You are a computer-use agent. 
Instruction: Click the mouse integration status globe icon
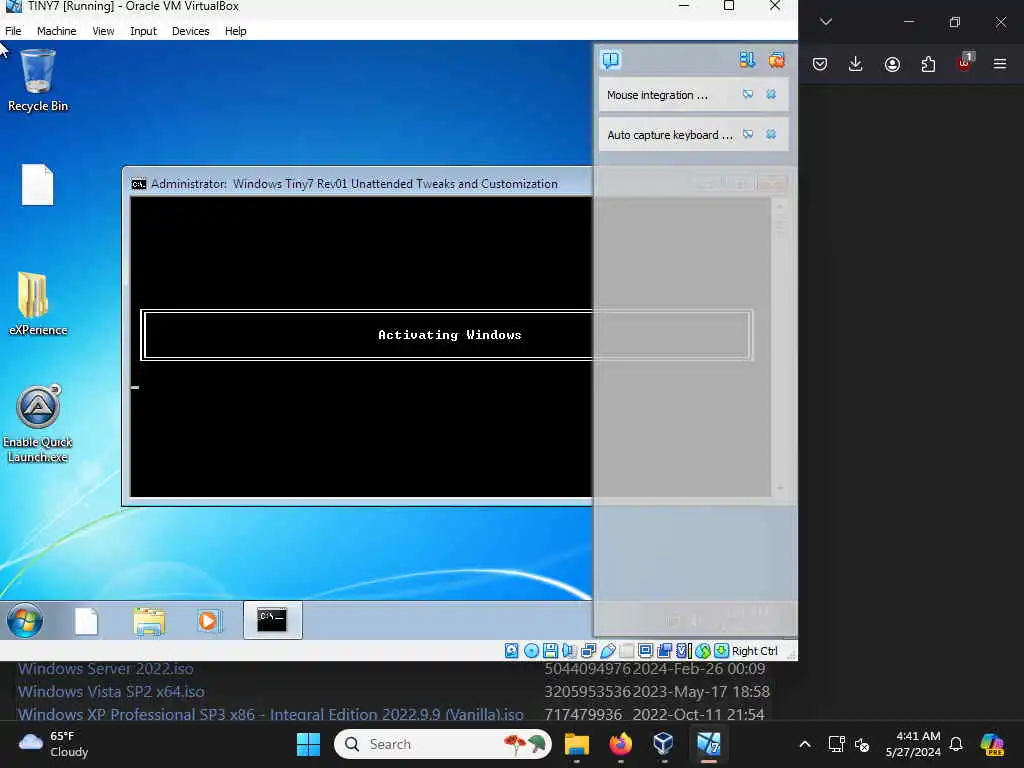click(x=703, y=650)
